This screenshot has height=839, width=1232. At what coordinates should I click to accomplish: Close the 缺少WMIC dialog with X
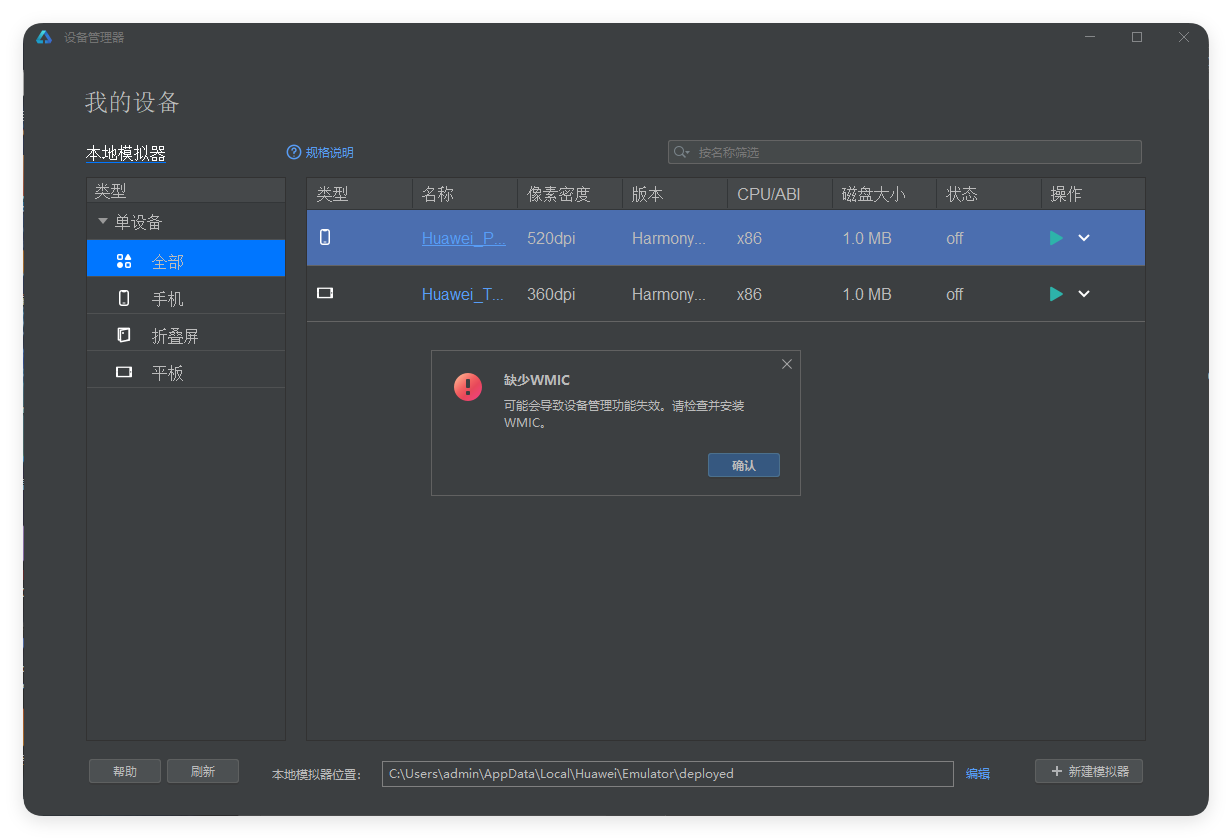coord(787,364)
